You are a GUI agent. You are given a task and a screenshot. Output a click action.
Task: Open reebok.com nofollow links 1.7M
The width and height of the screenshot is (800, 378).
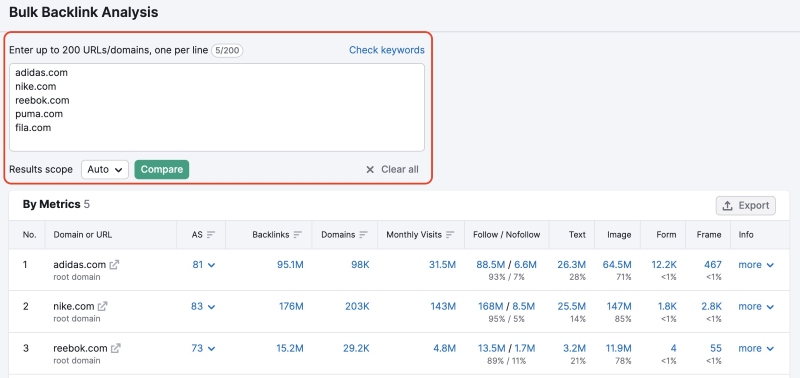524,348
